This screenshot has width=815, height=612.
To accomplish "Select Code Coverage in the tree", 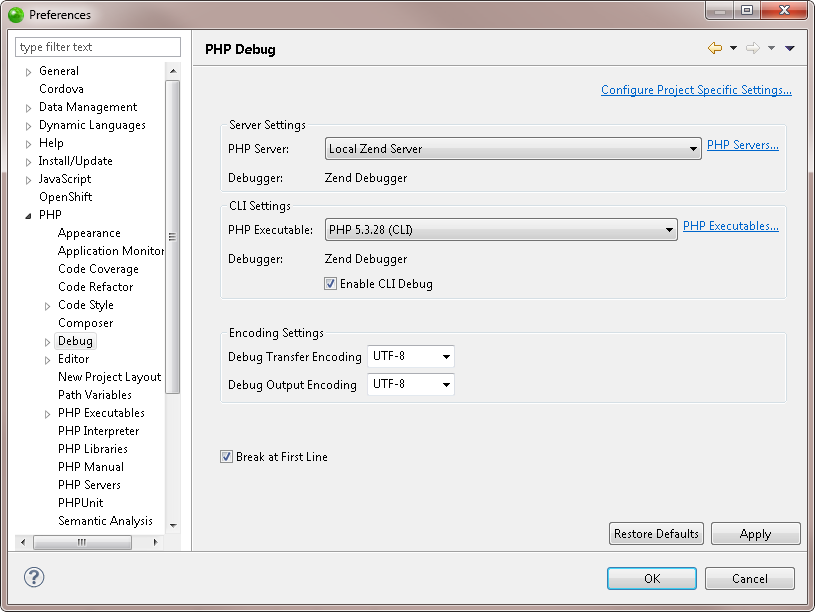I will click(x=98, y=268).
